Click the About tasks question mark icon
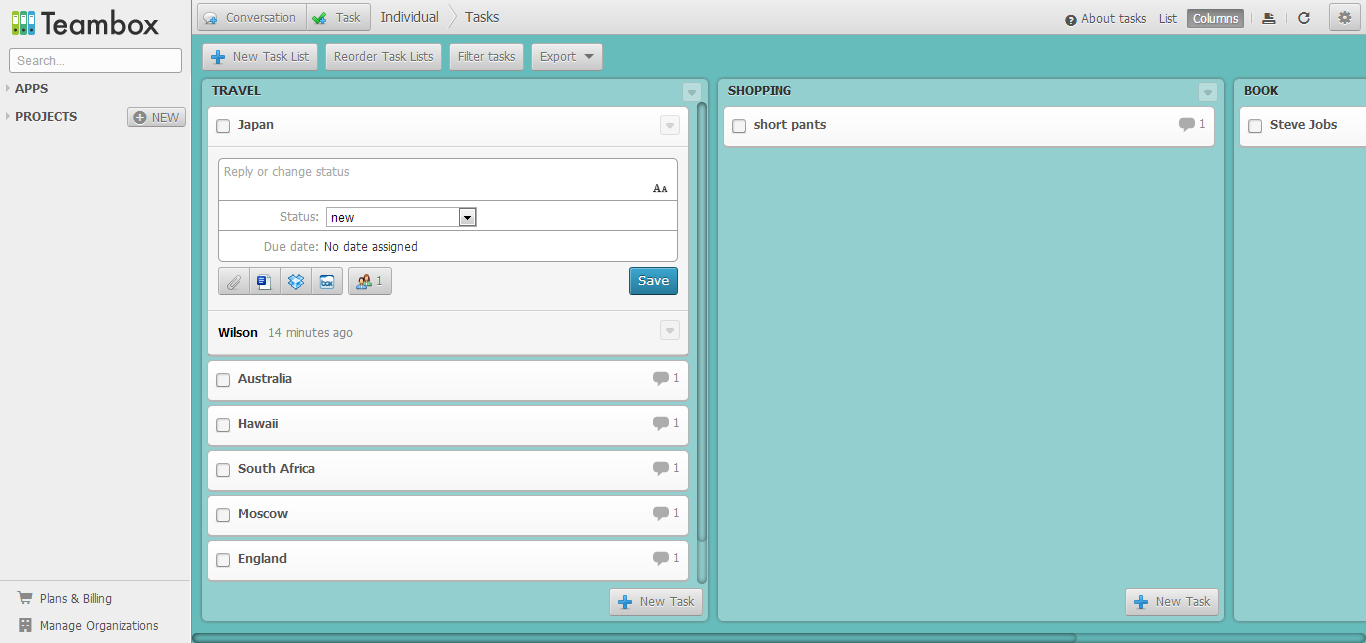Screen dimensions: 1366x643 click(1071, 19)
